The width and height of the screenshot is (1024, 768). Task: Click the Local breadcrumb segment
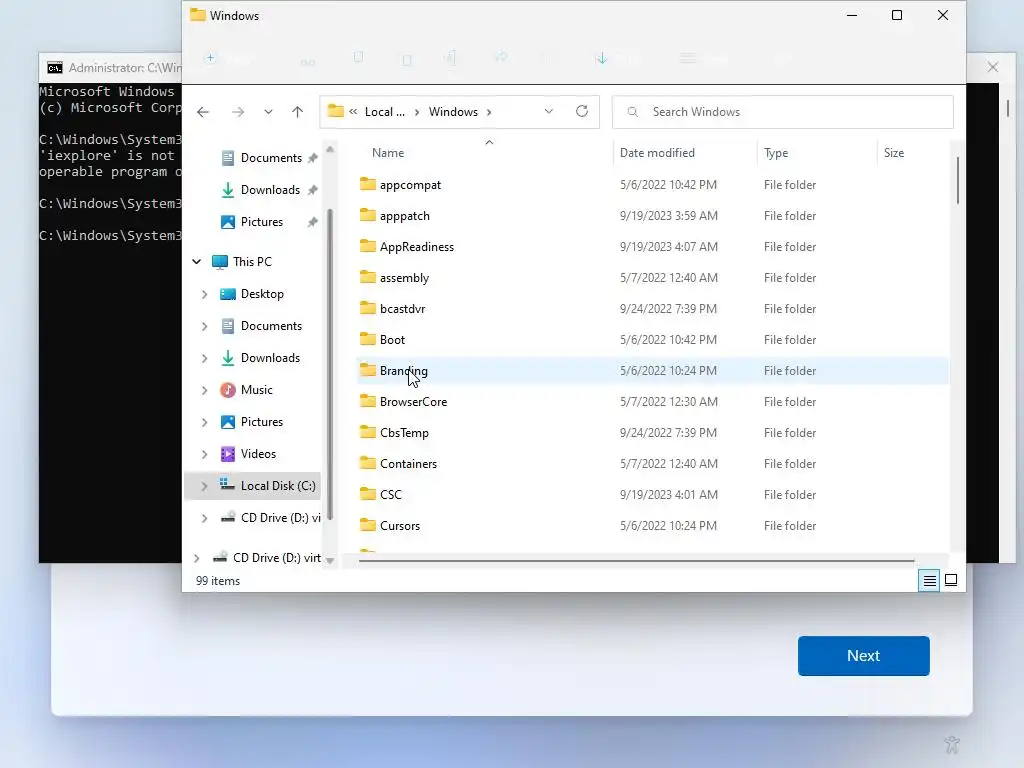(385, 112)
